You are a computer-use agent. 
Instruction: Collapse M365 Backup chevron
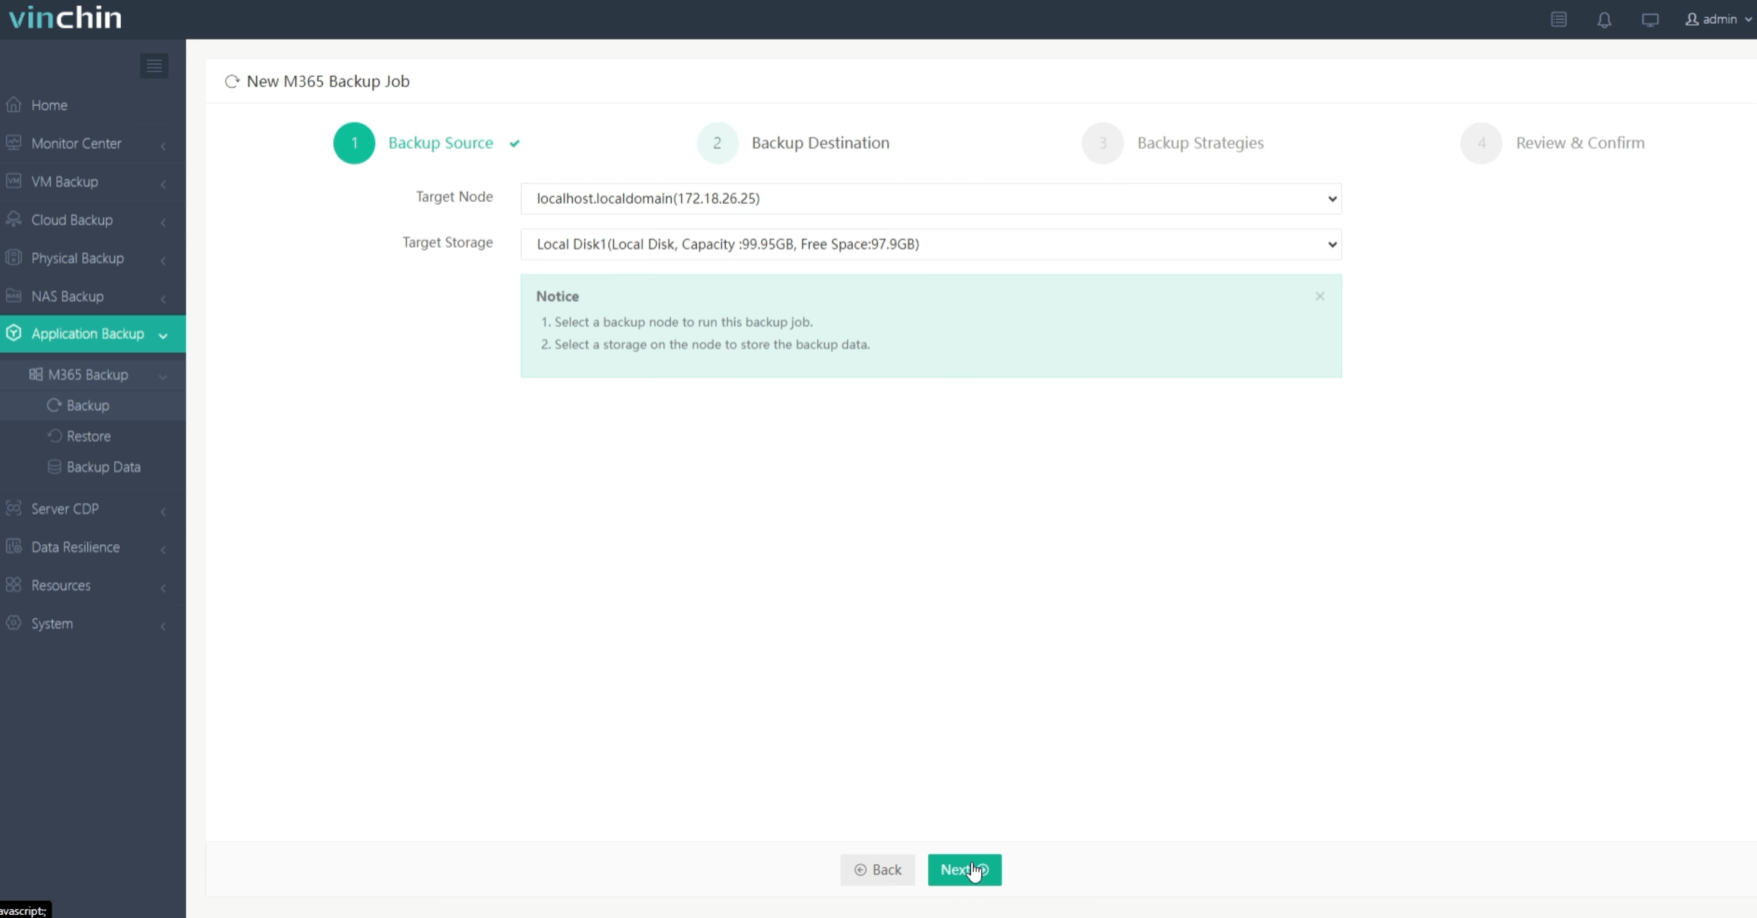pyautogui.click(x=163, y=376)
